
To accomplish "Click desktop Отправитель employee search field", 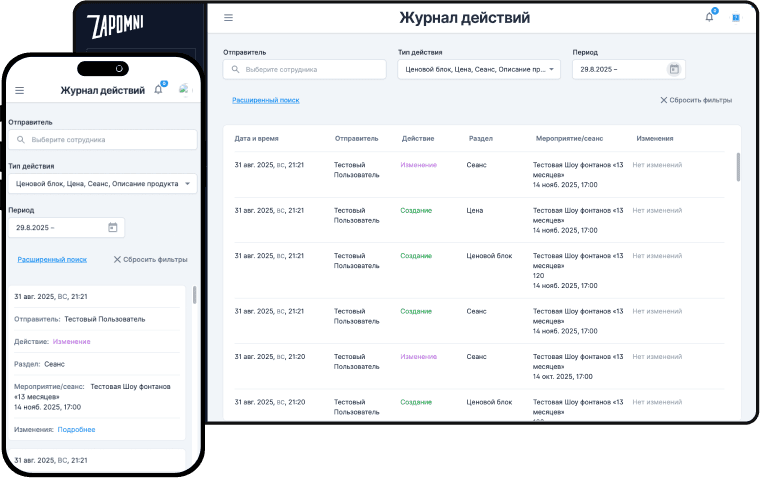I will point(304,69).
